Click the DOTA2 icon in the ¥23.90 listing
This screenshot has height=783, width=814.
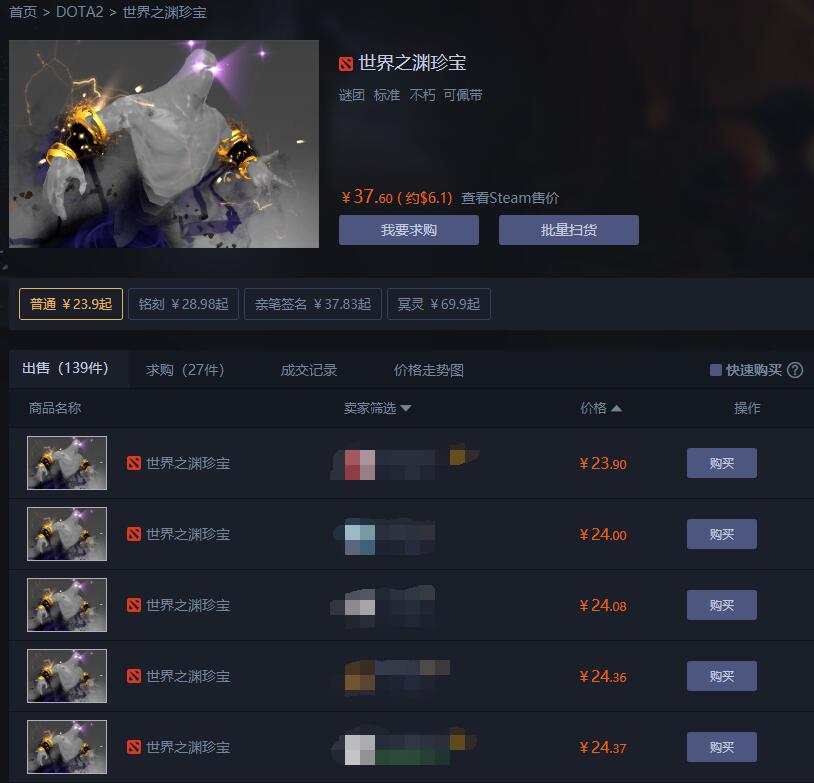(x=134, y=463)
